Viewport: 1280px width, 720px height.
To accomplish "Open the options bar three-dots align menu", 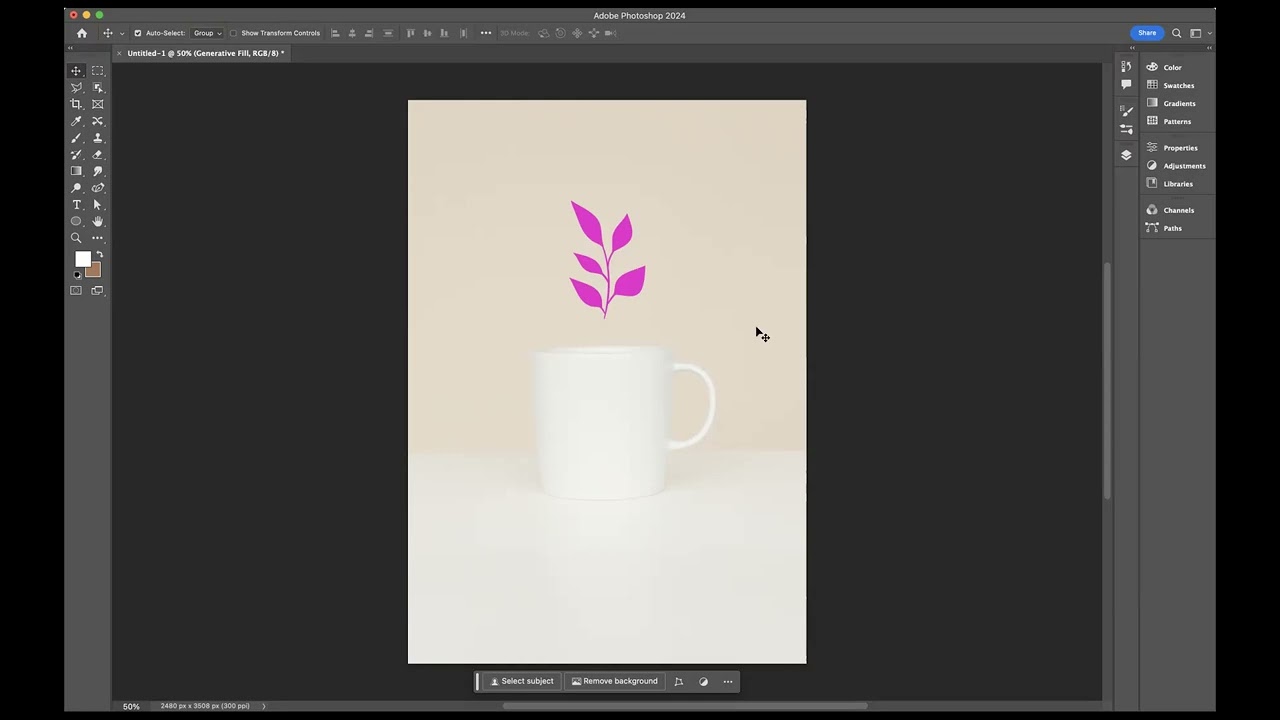I will pos(486,33).
